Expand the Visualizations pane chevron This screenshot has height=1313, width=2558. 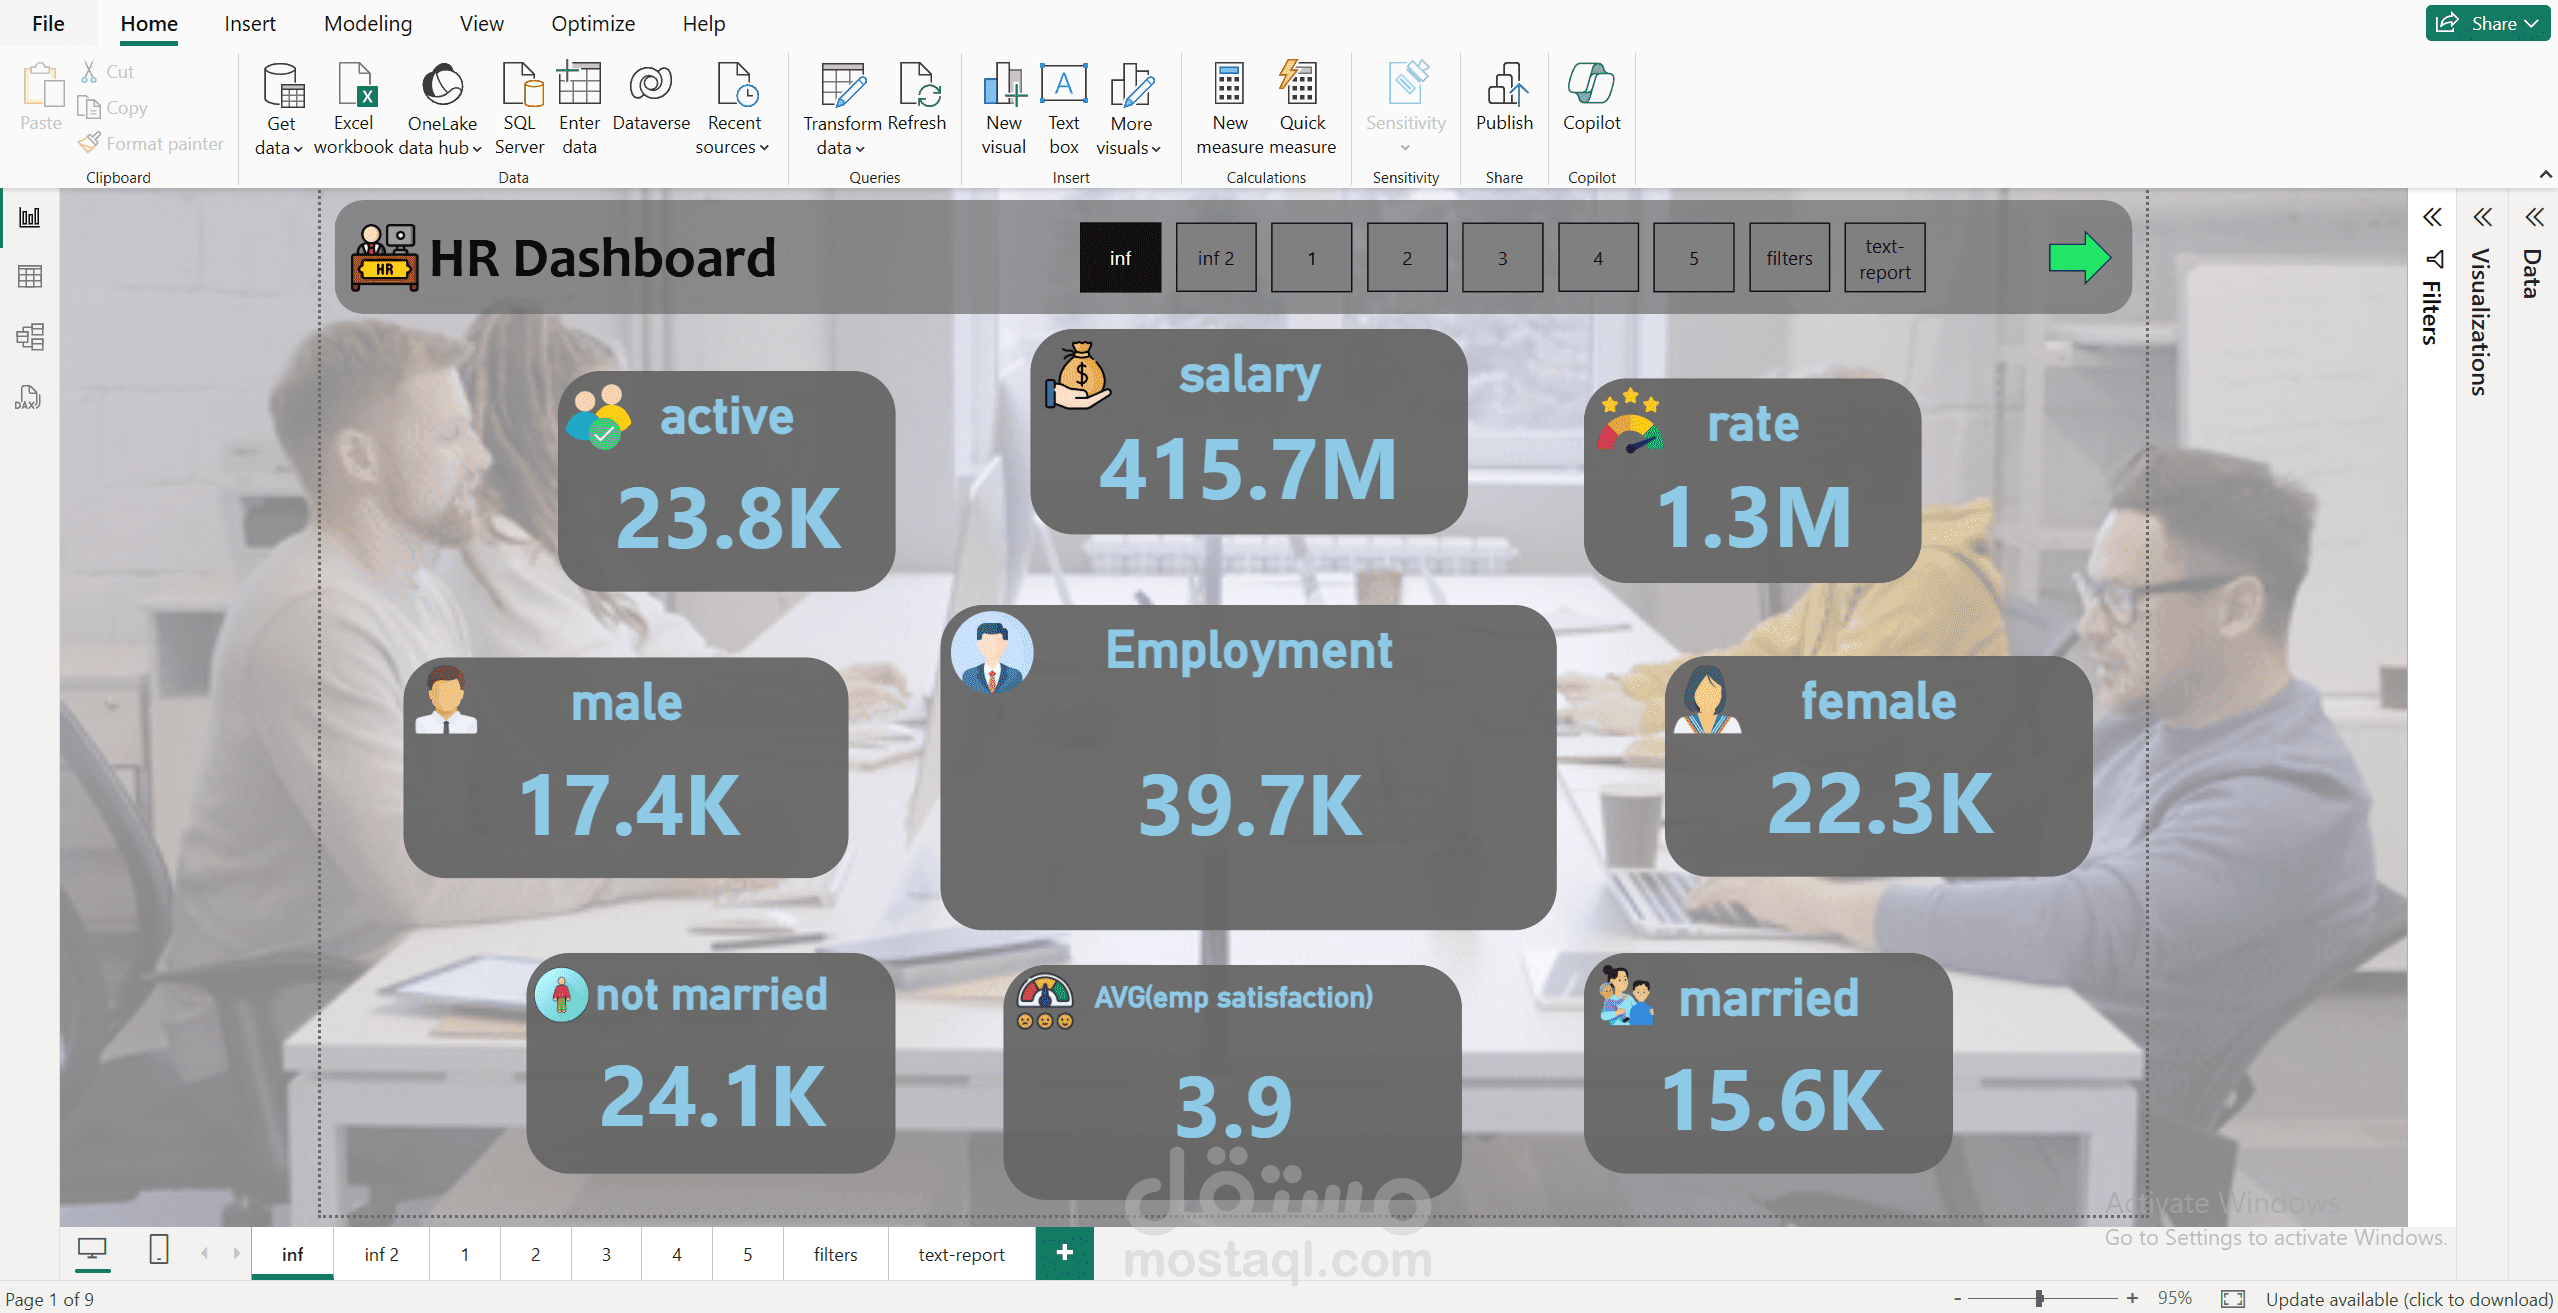(2483, 217)
